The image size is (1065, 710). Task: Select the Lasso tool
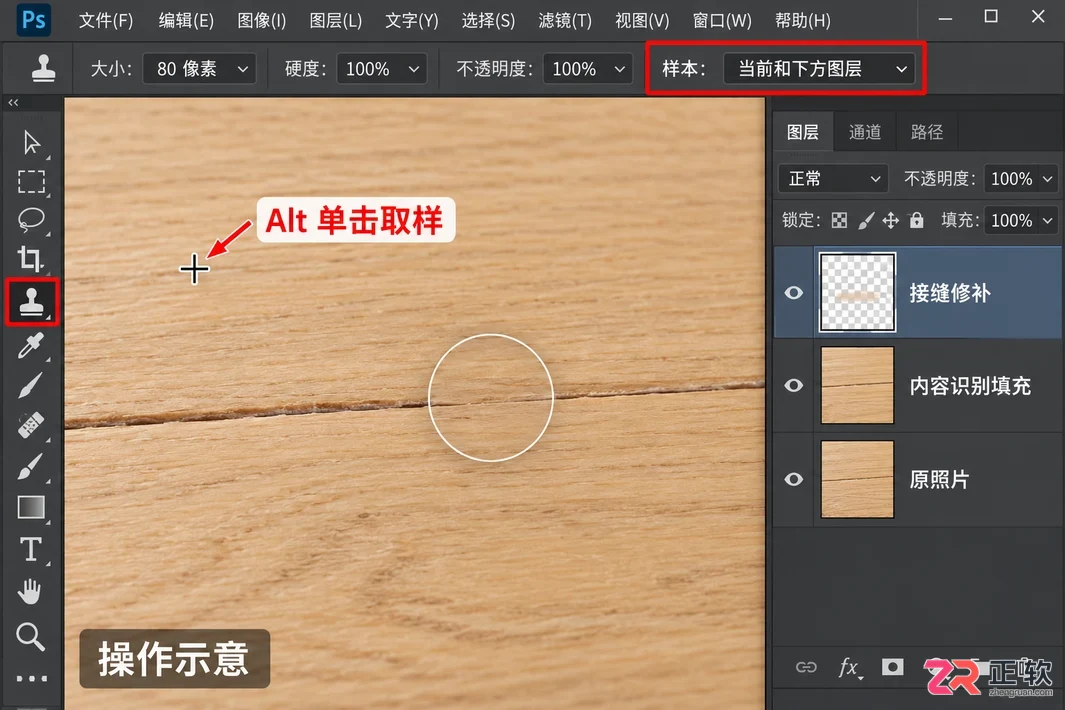(31, 219)
